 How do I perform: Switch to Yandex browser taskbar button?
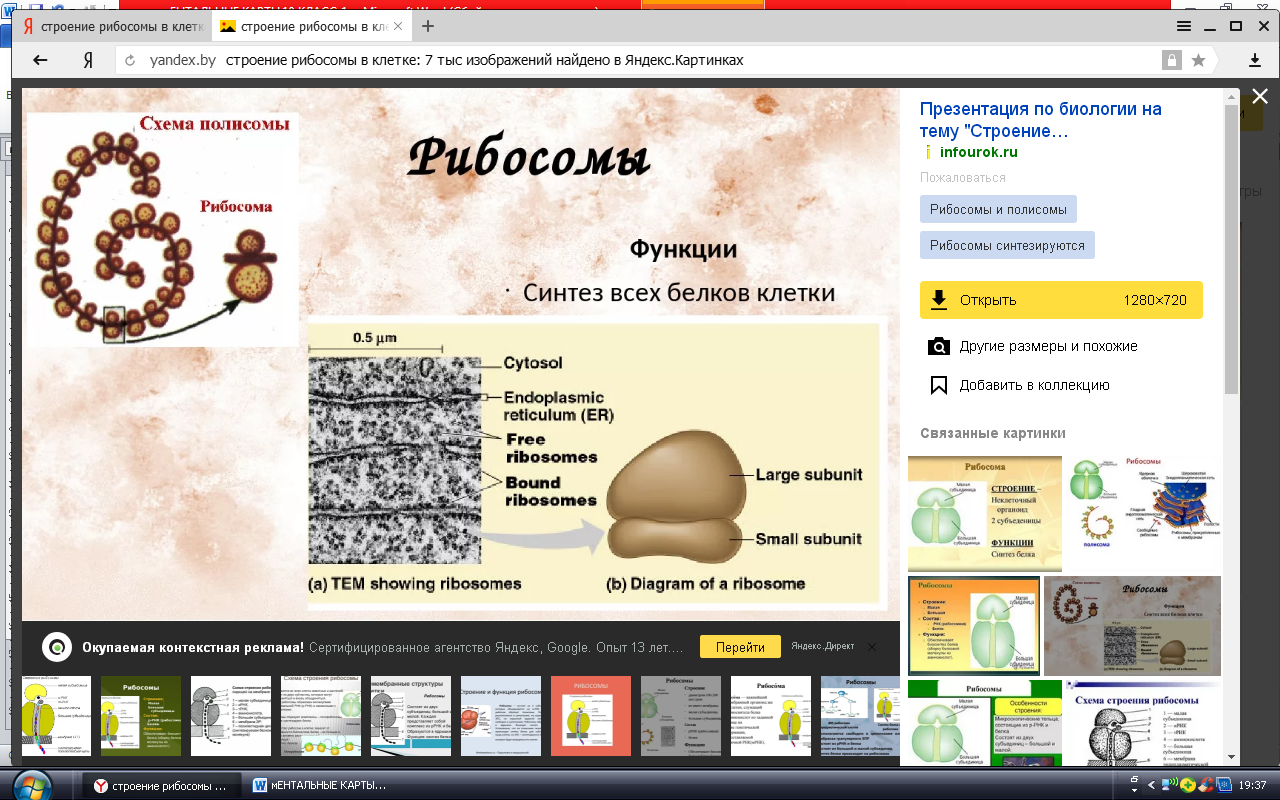[x=161, y=786]
